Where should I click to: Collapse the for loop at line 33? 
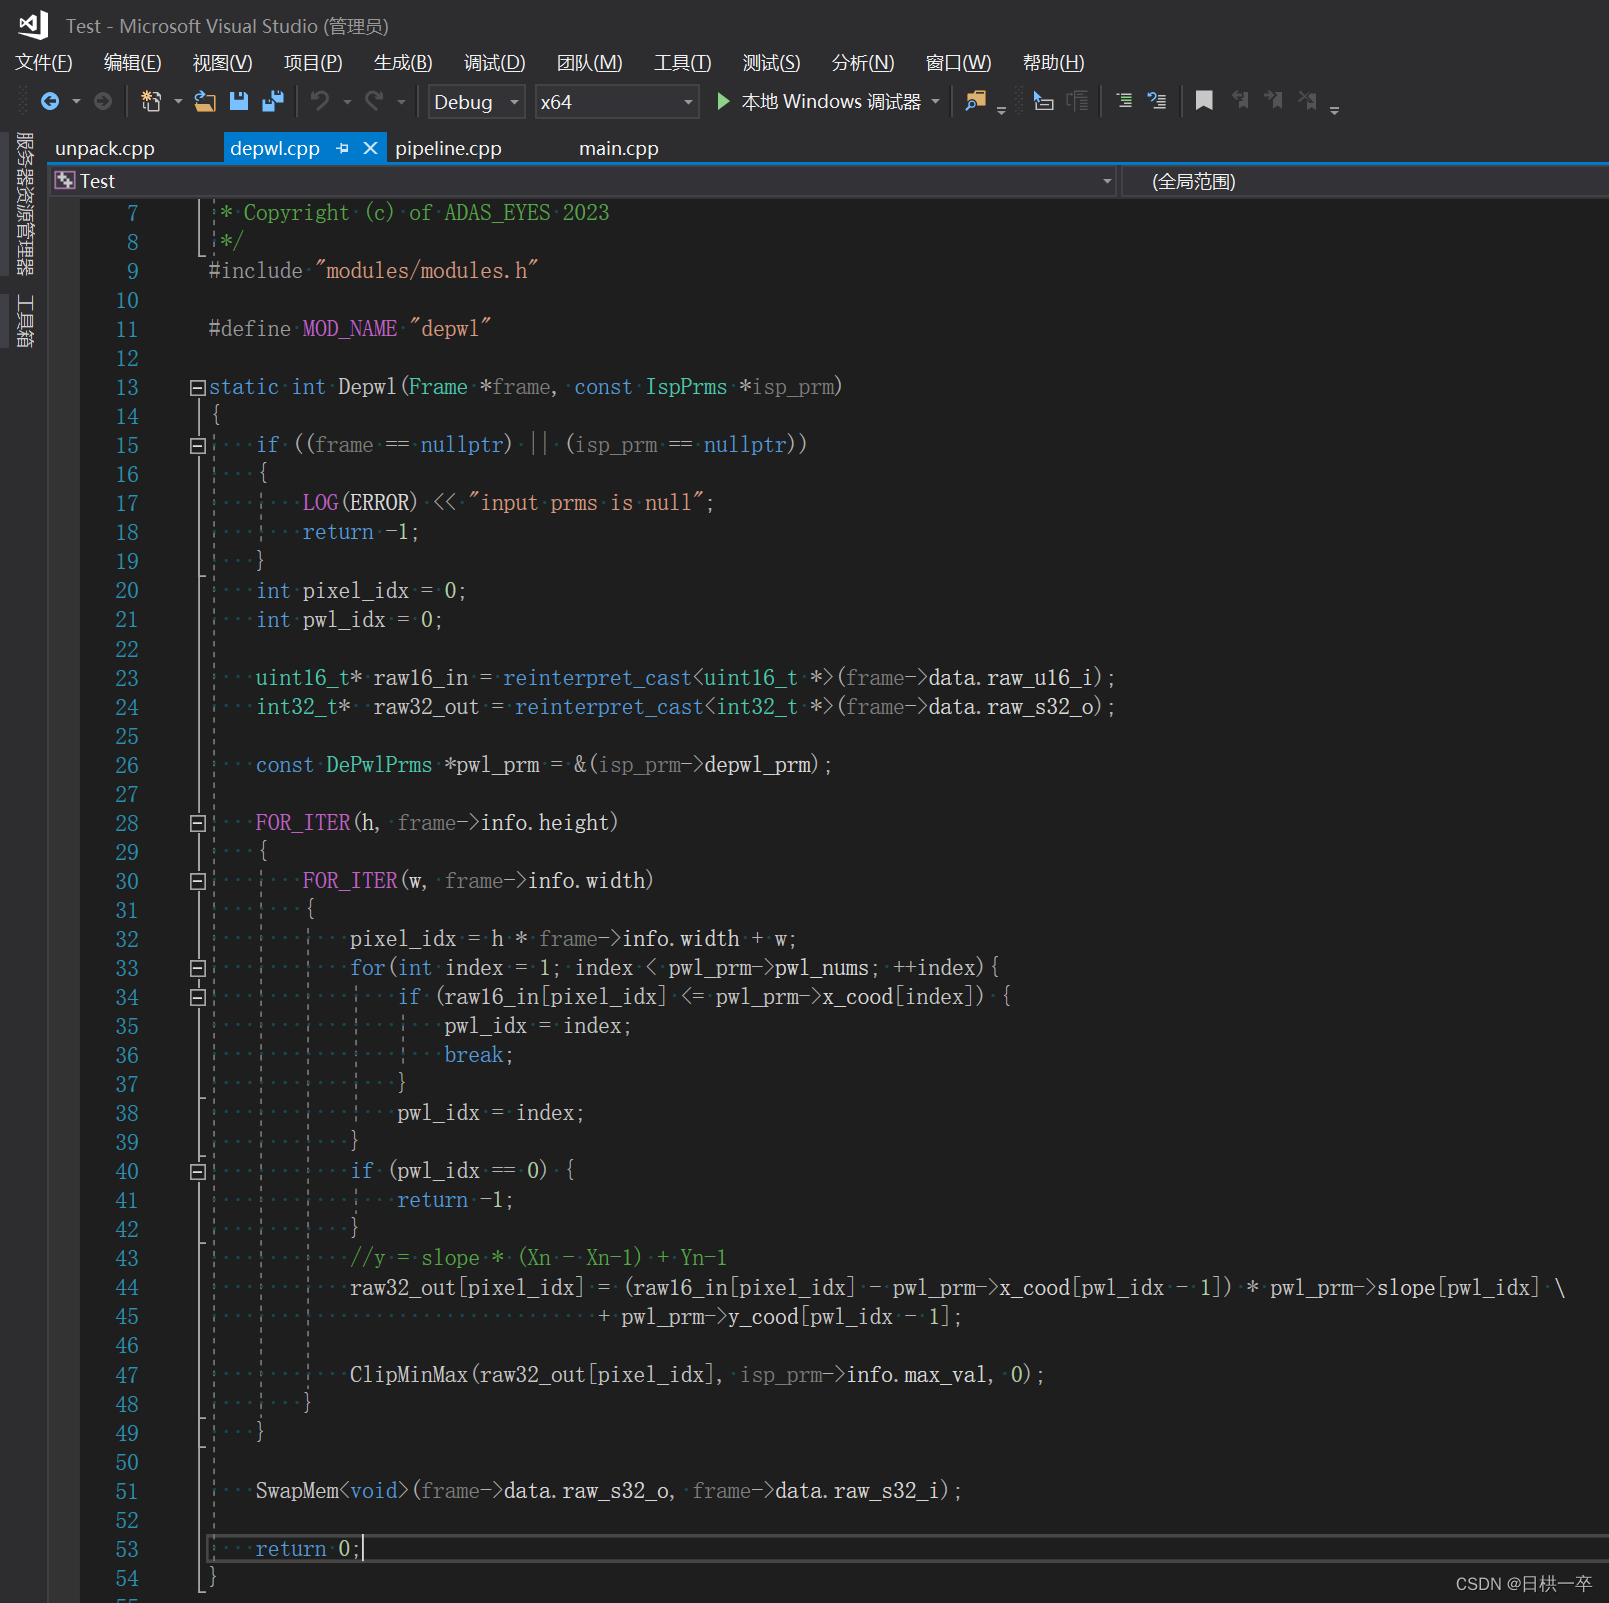click(x=197, y=968)
